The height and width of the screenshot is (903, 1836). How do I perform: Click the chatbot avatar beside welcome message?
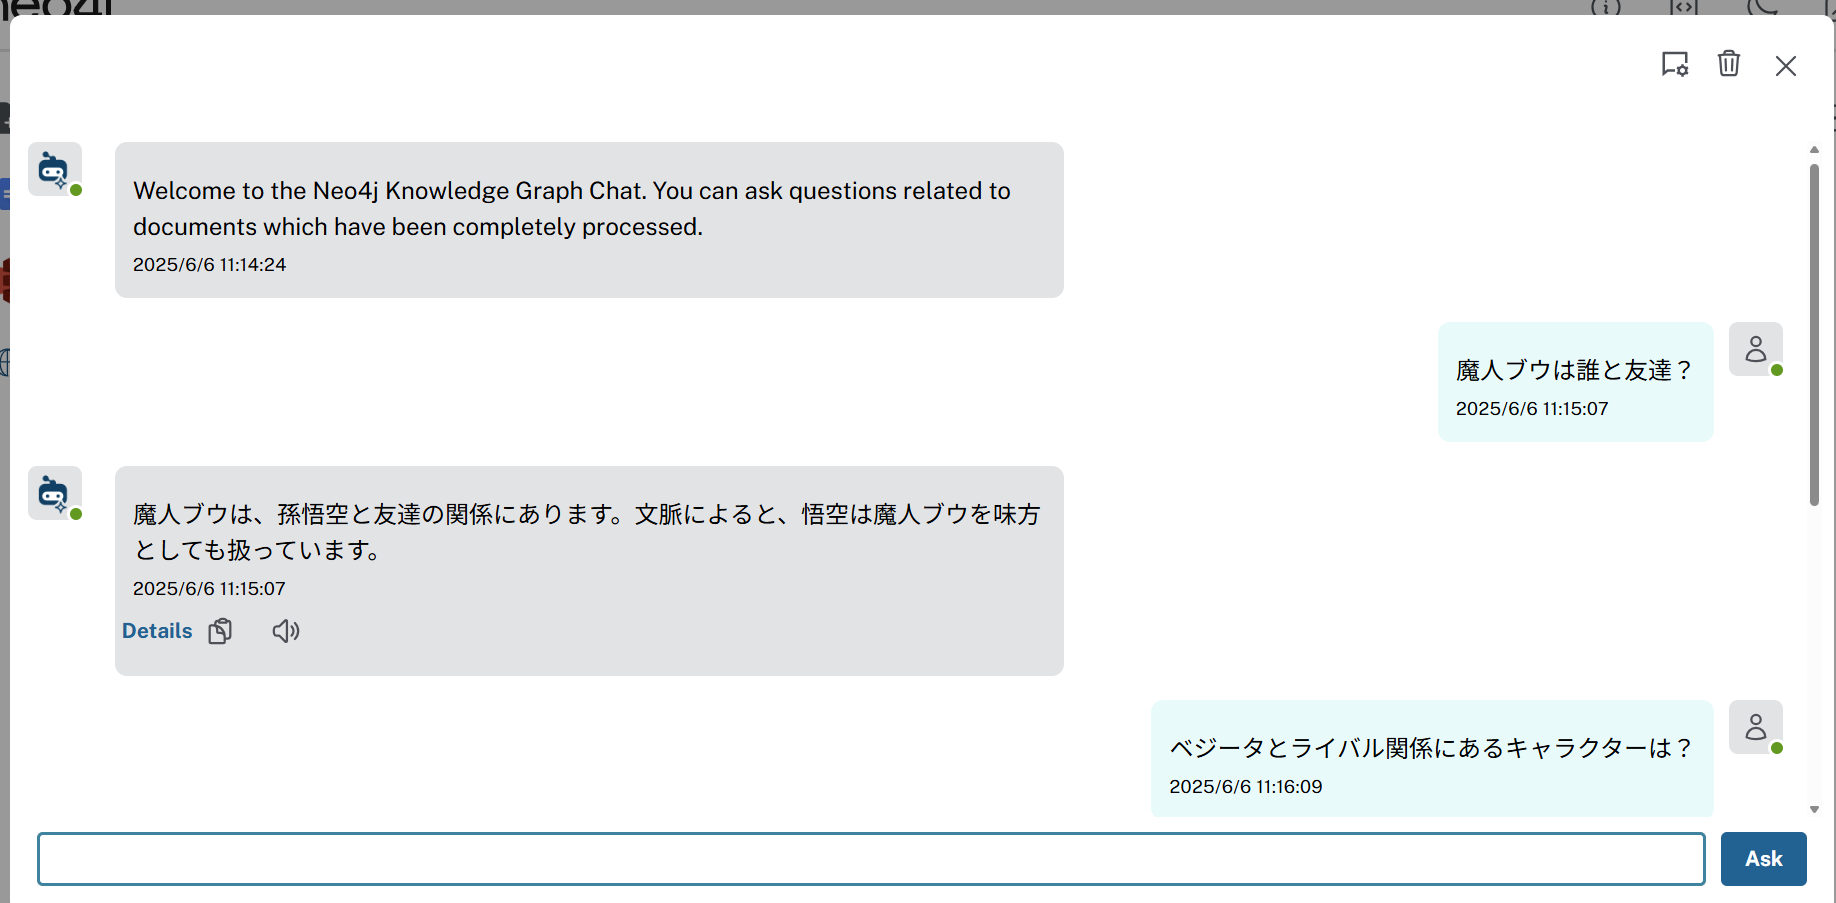55,169
